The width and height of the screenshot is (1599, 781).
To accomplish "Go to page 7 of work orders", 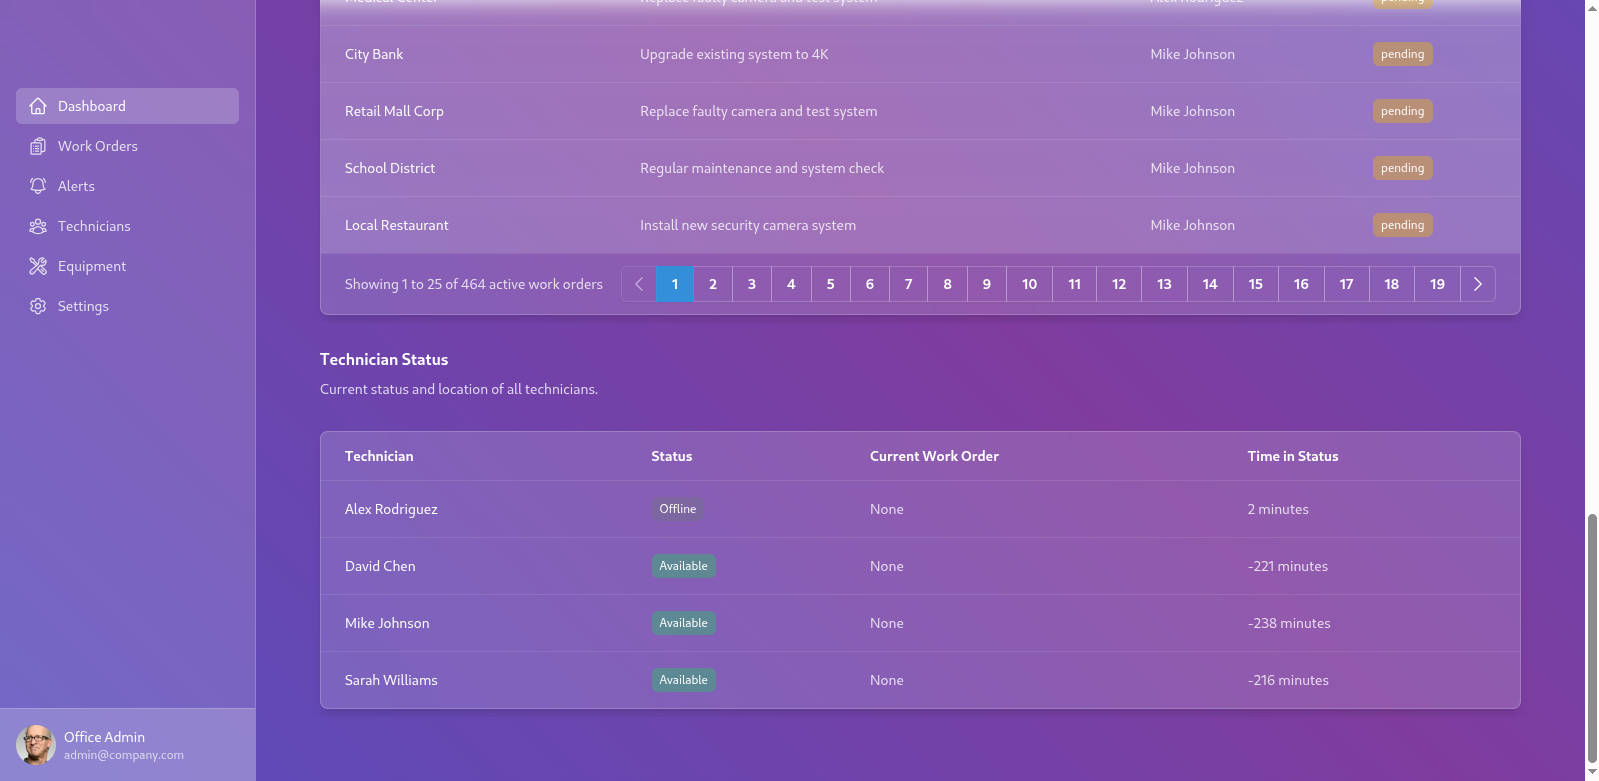I will (909, 284).
